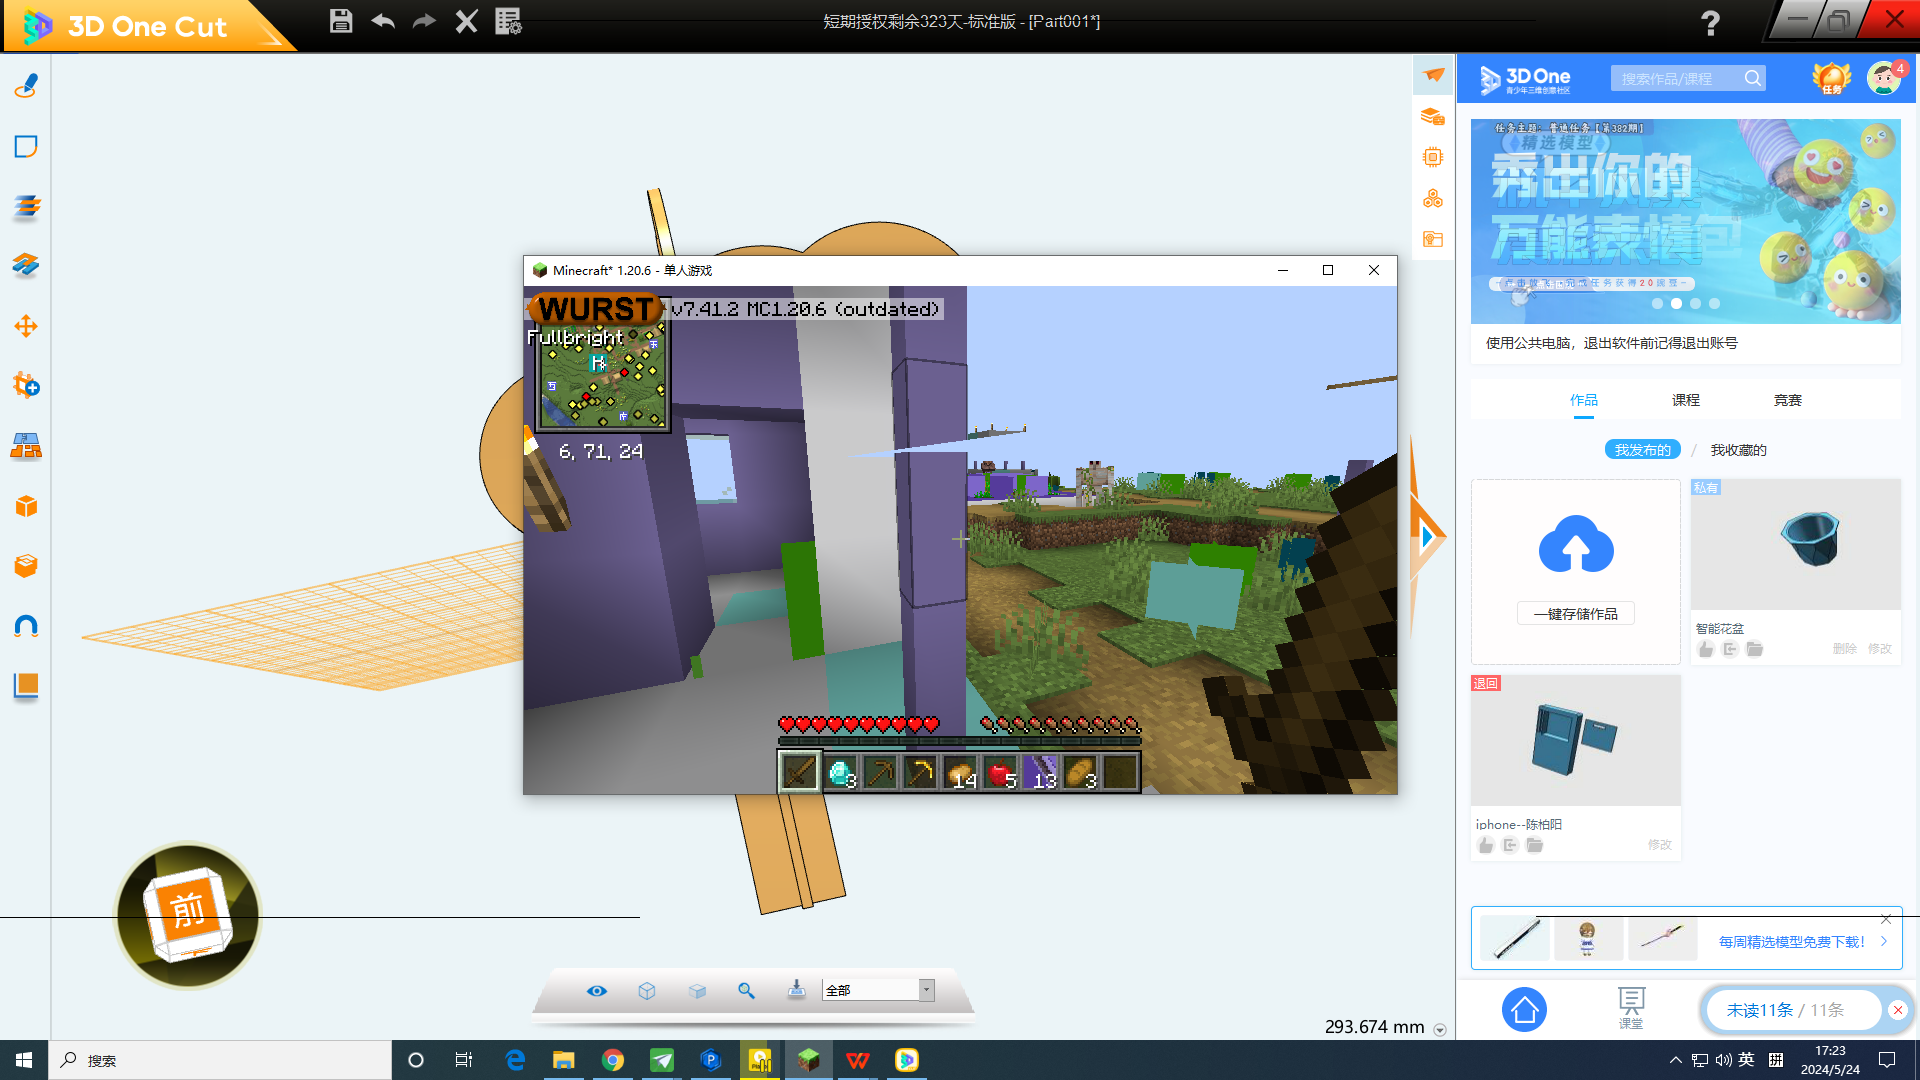The height and width of the screenshot is (1080, 1920).
Task: Select the magnet snap tool in left sidebar
Action: click(26, 626)
